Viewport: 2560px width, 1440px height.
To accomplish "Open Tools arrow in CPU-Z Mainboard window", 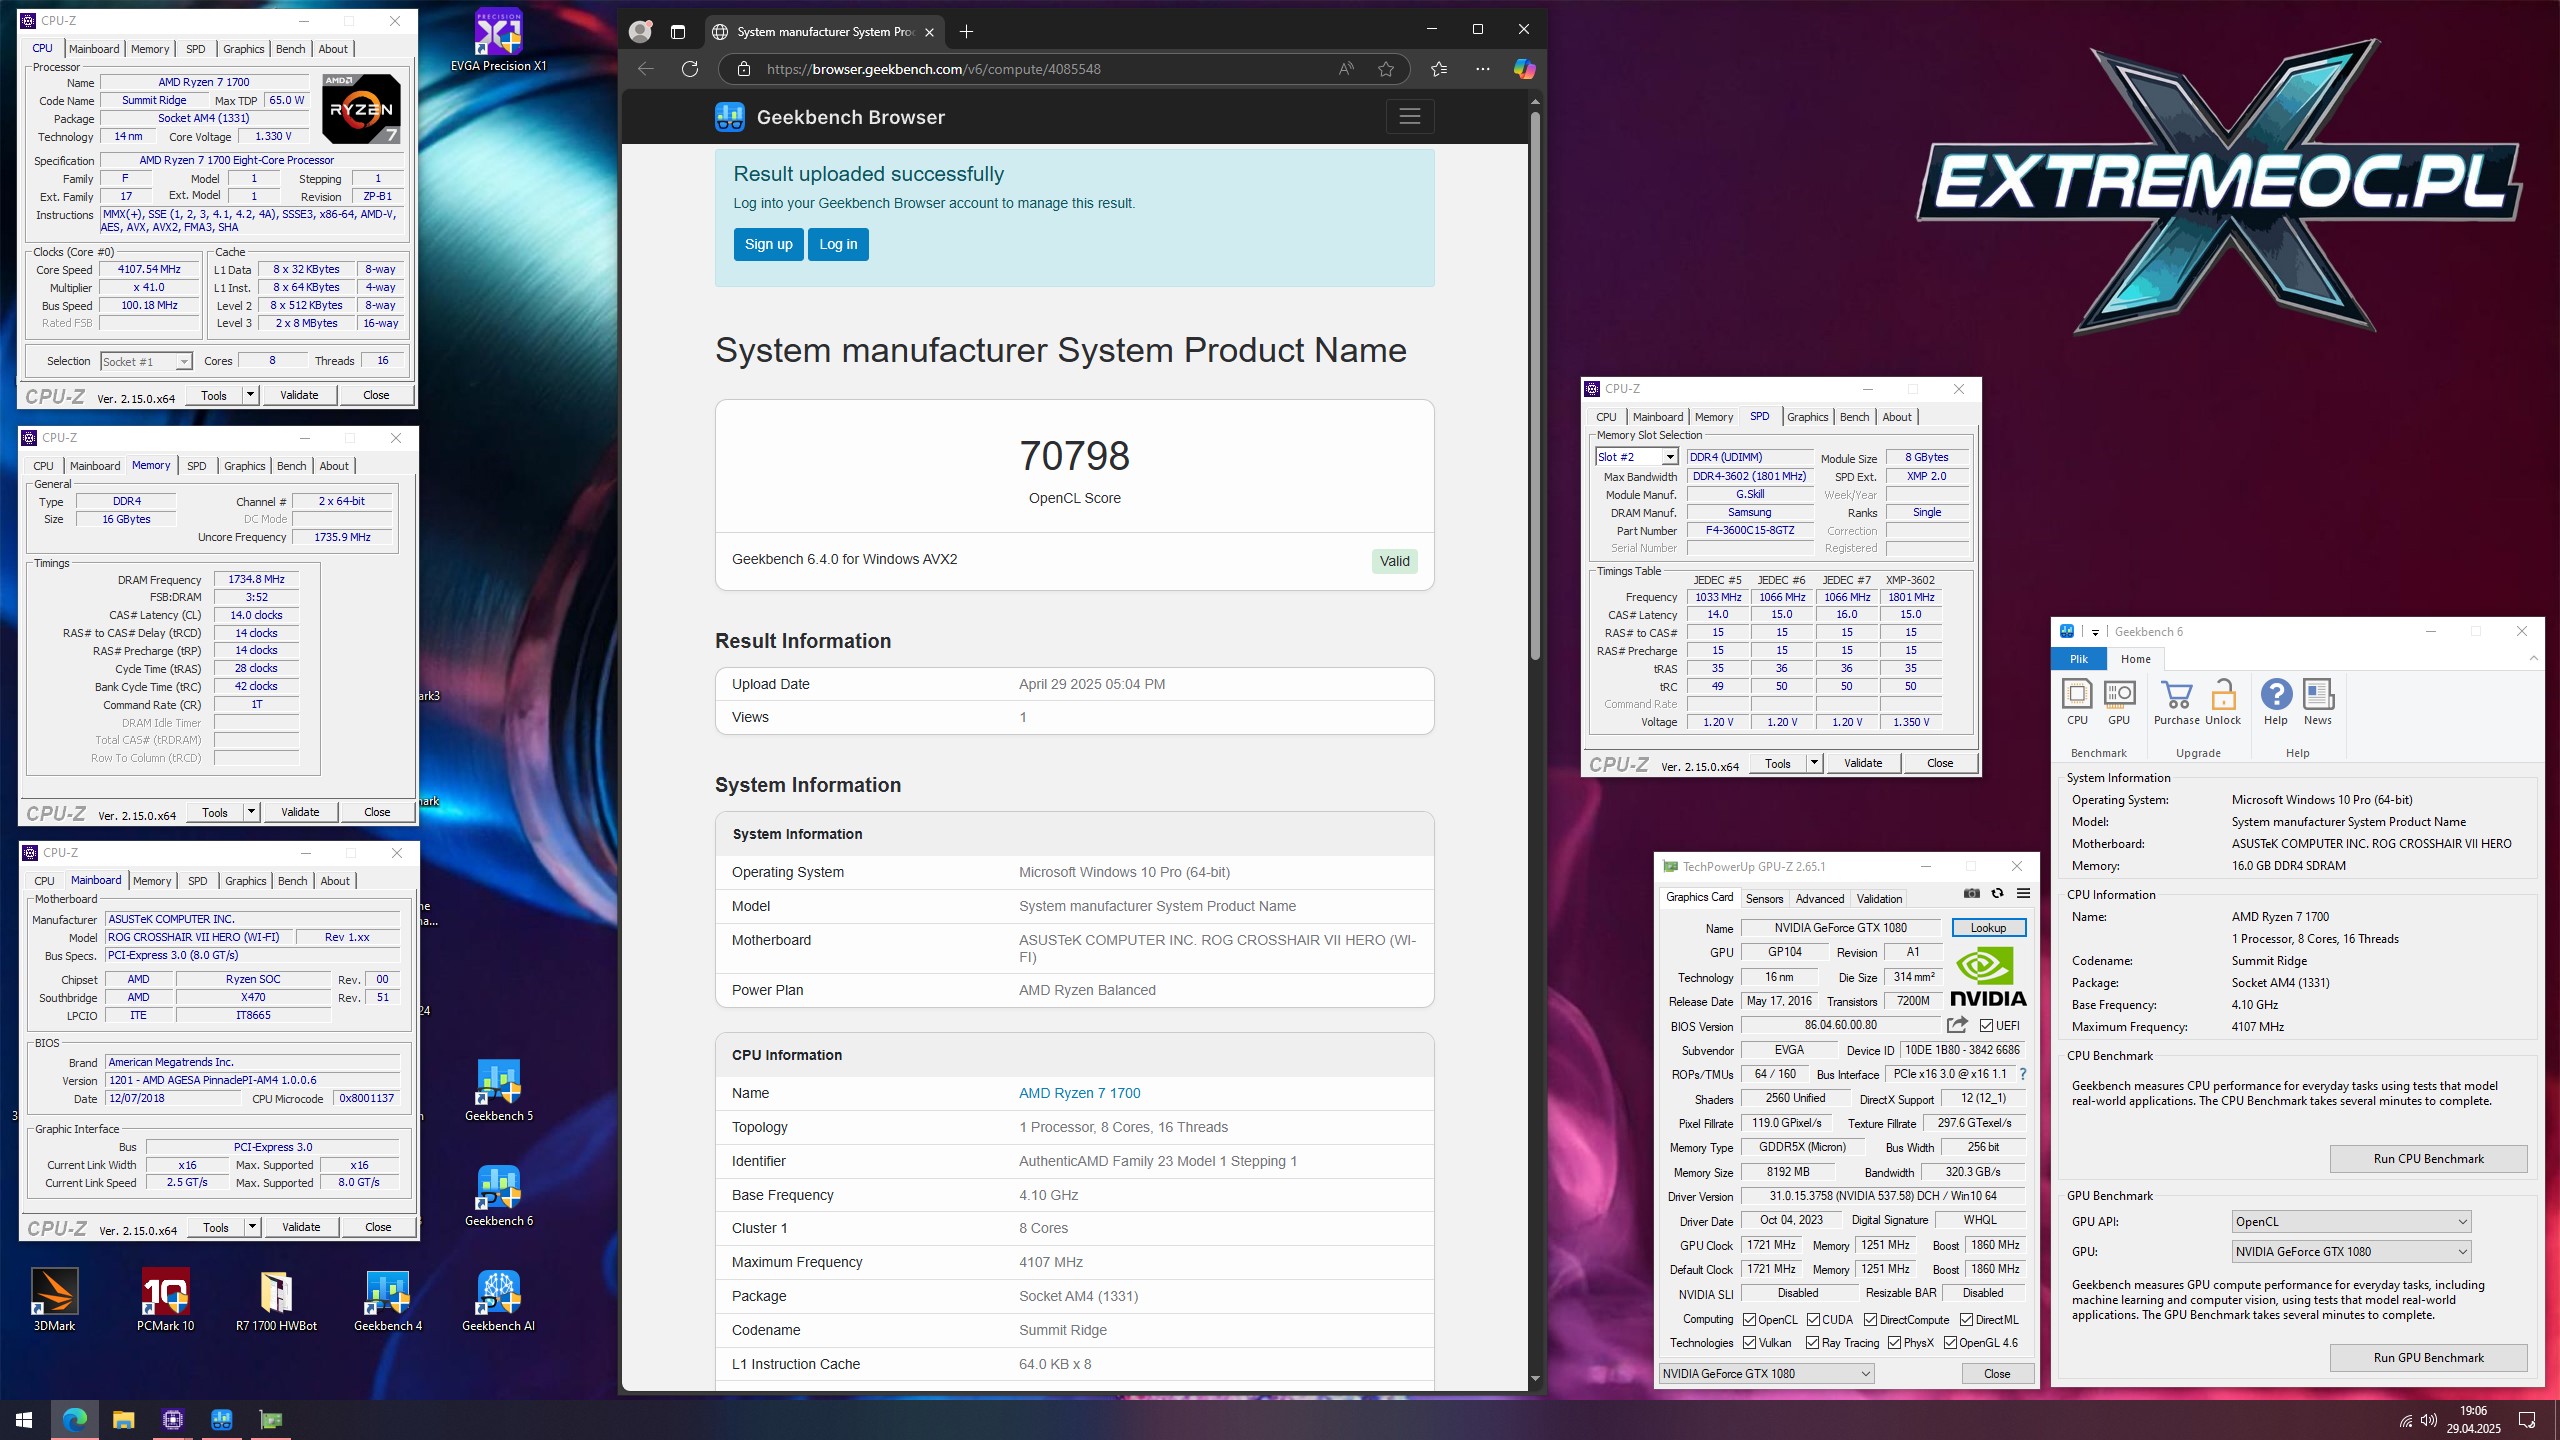I will (252, 1227).
